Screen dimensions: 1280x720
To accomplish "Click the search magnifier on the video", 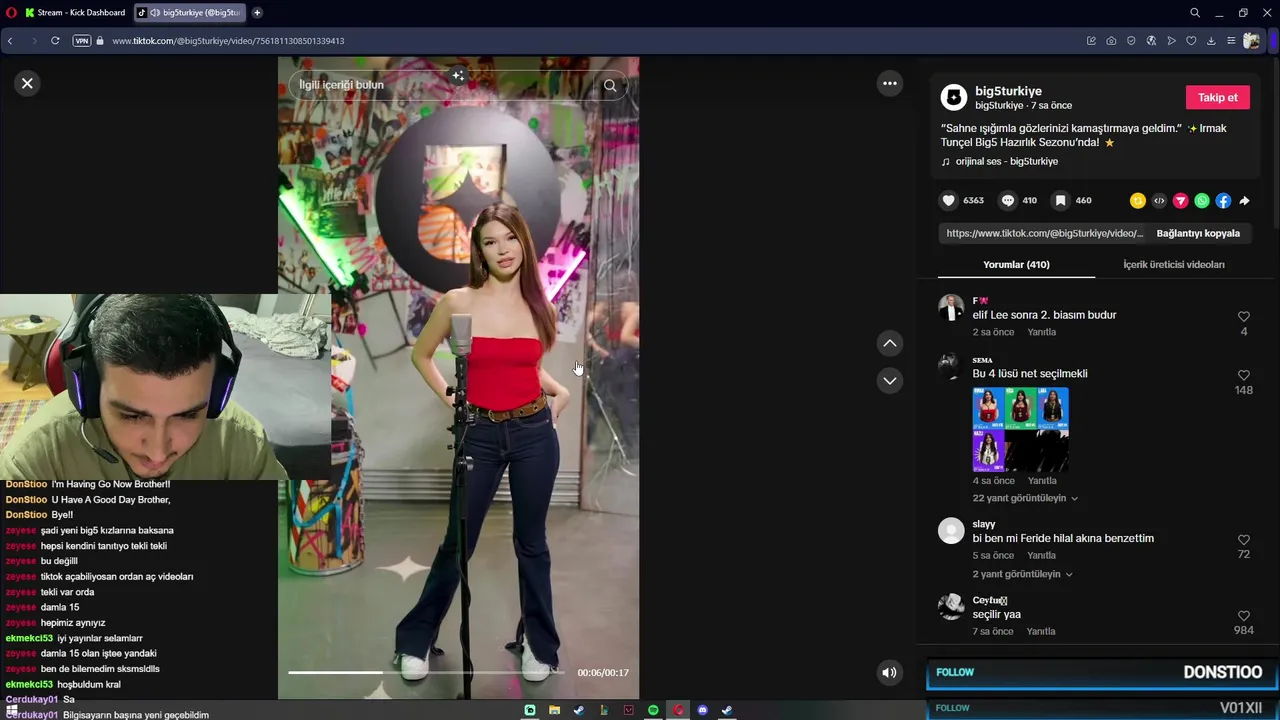I will pos(610,85).
